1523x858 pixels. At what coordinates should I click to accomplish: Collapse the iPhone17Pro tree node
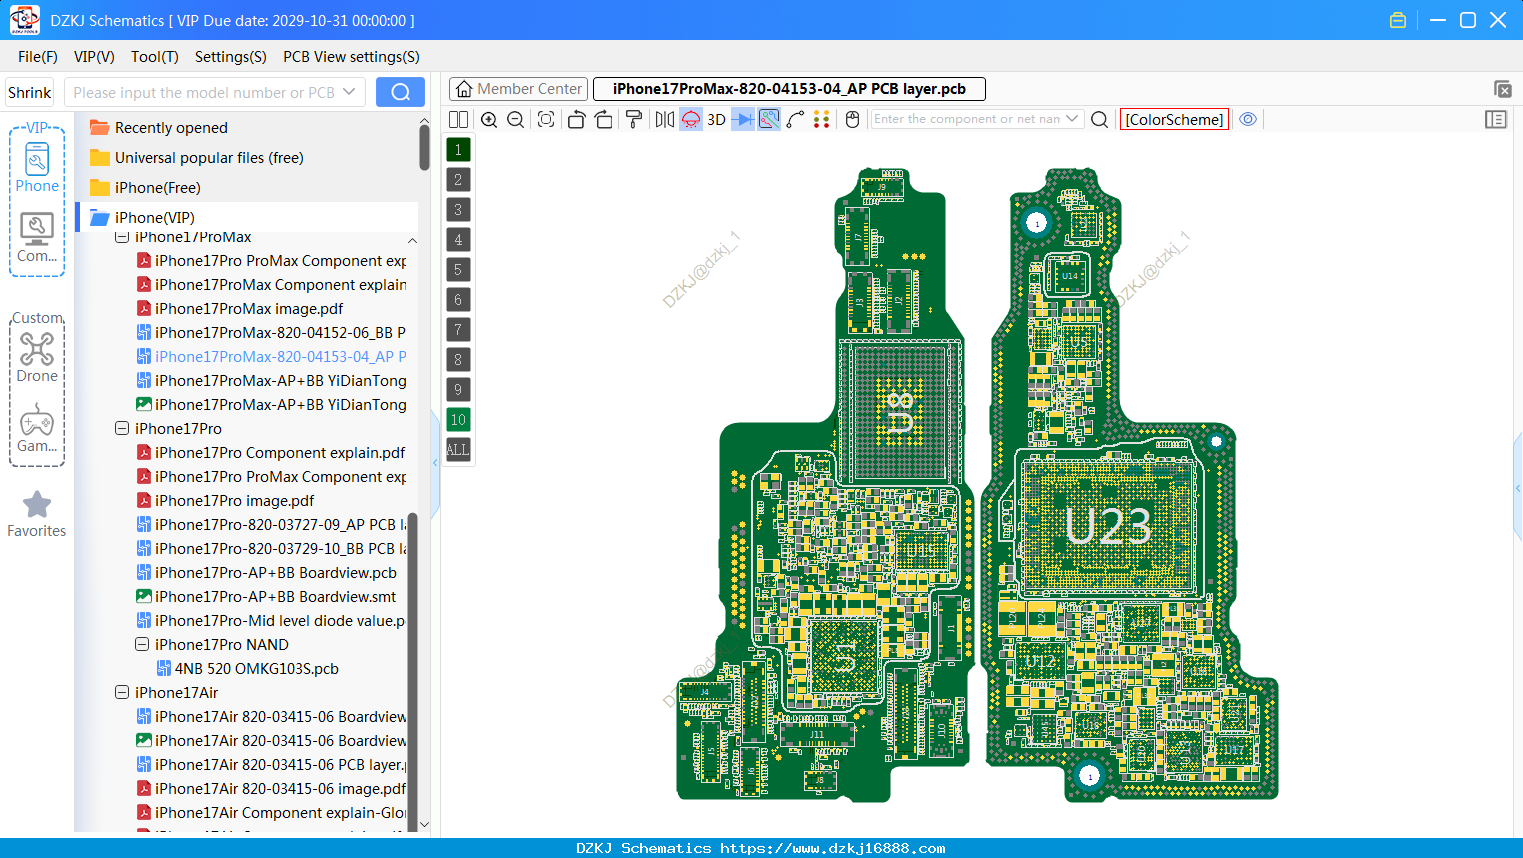[122, 428]
